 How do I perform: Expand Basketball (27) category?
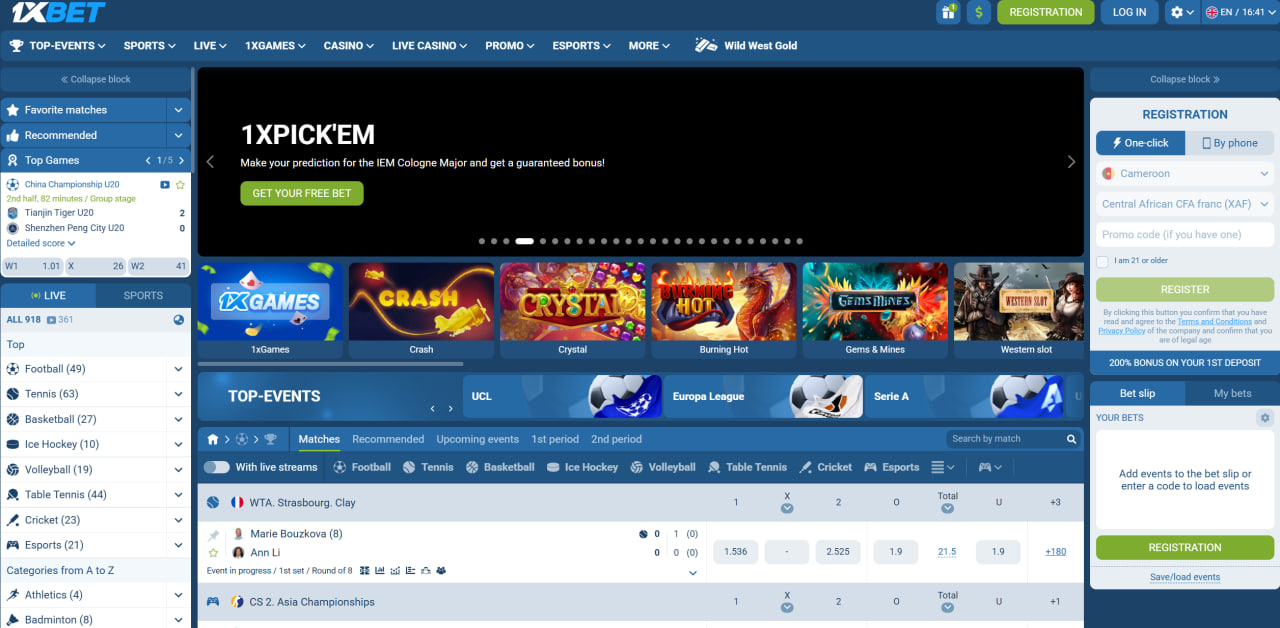[178, 419]
